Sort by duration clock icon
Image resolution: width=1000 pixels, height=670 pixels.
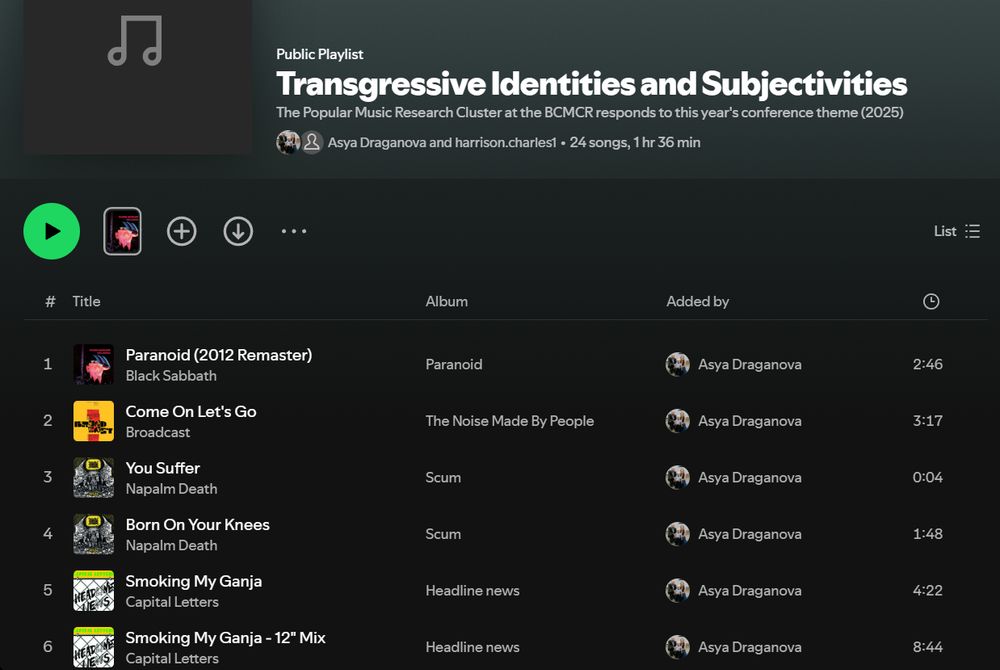(x=931, y=302)
